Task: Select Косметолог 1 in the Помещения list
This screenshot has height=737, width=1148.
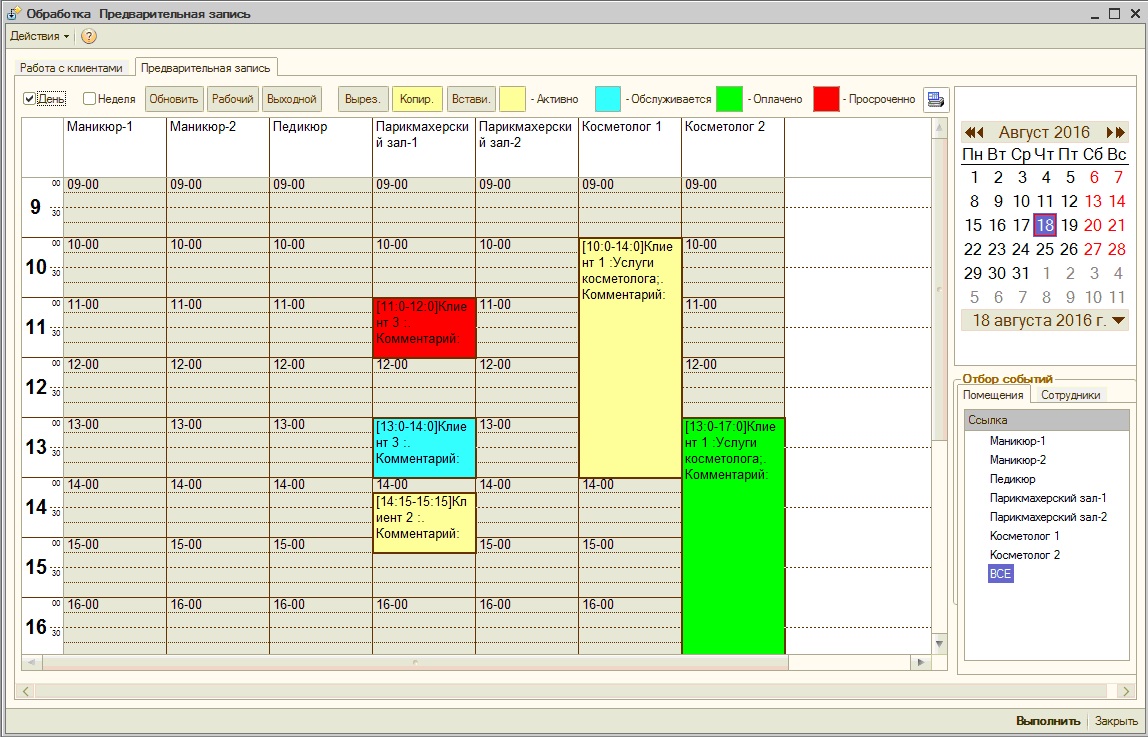Action: click(x=1025, y=536)
